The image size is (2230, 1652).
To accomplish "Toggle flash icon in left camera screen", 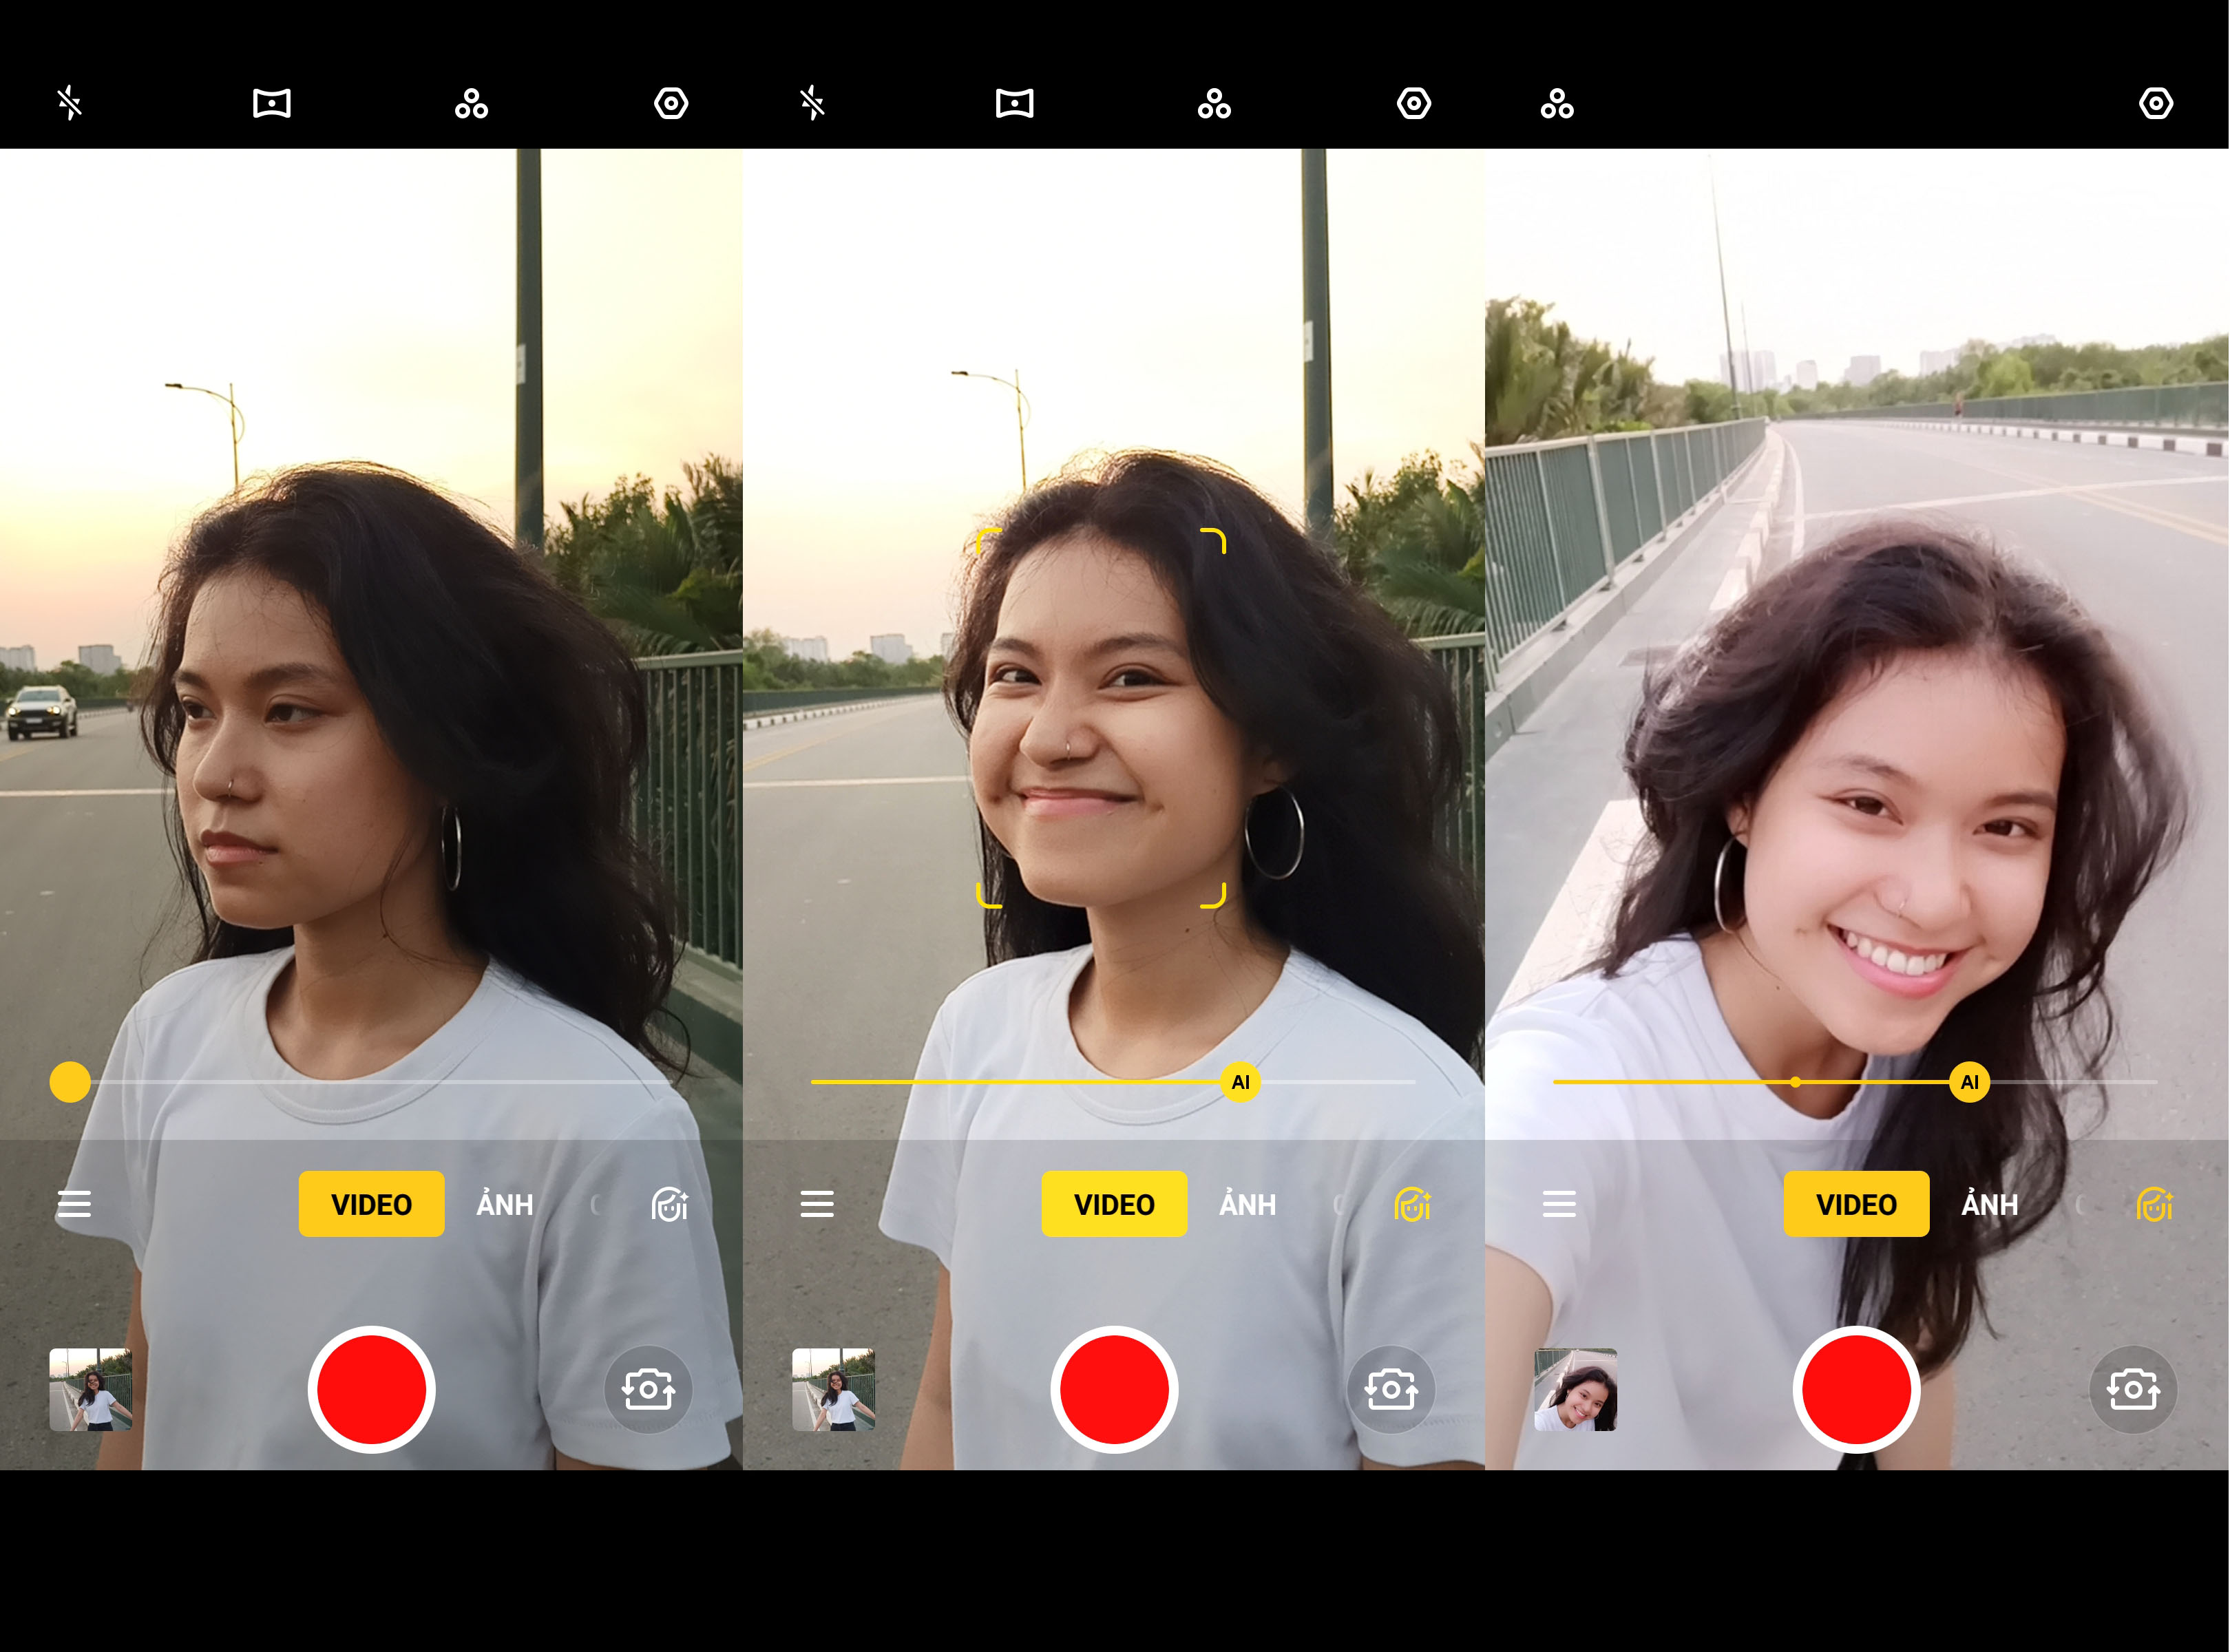I will click(69, 103).
